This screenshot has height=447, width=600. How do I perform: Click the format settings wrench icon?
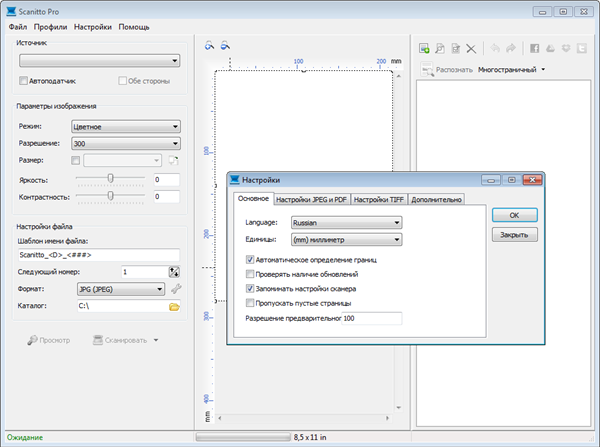tap(176, 289)
